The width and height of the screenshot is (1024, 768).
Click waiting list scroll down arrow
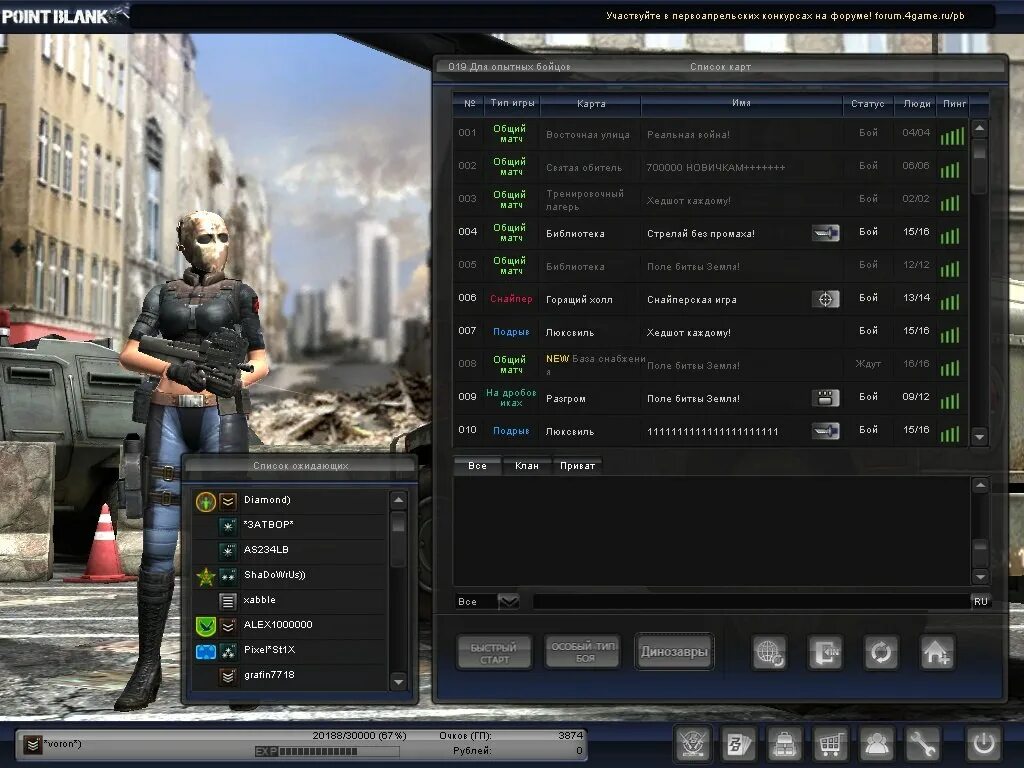pyautogui.click(x=398, y=682)
